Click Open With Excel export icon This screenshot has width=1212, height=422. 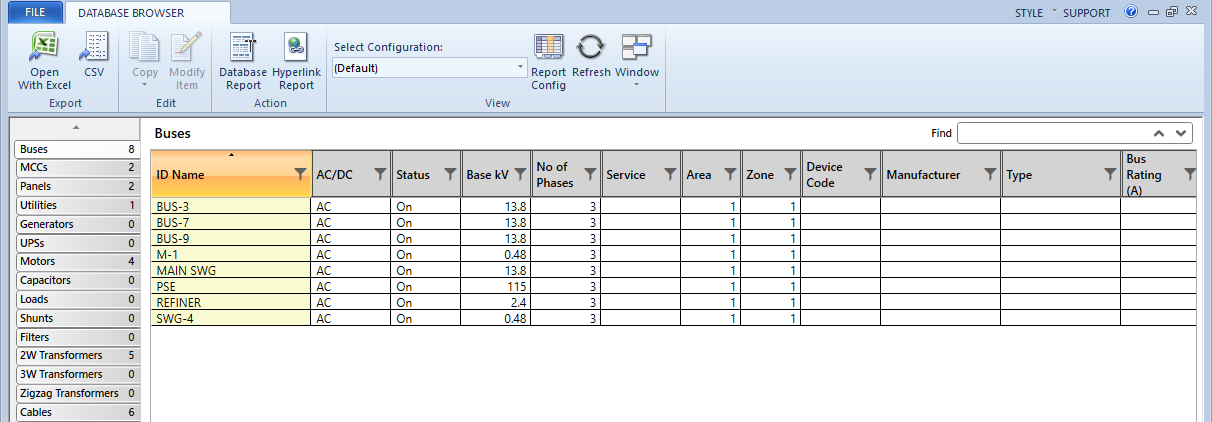[44, 61]
